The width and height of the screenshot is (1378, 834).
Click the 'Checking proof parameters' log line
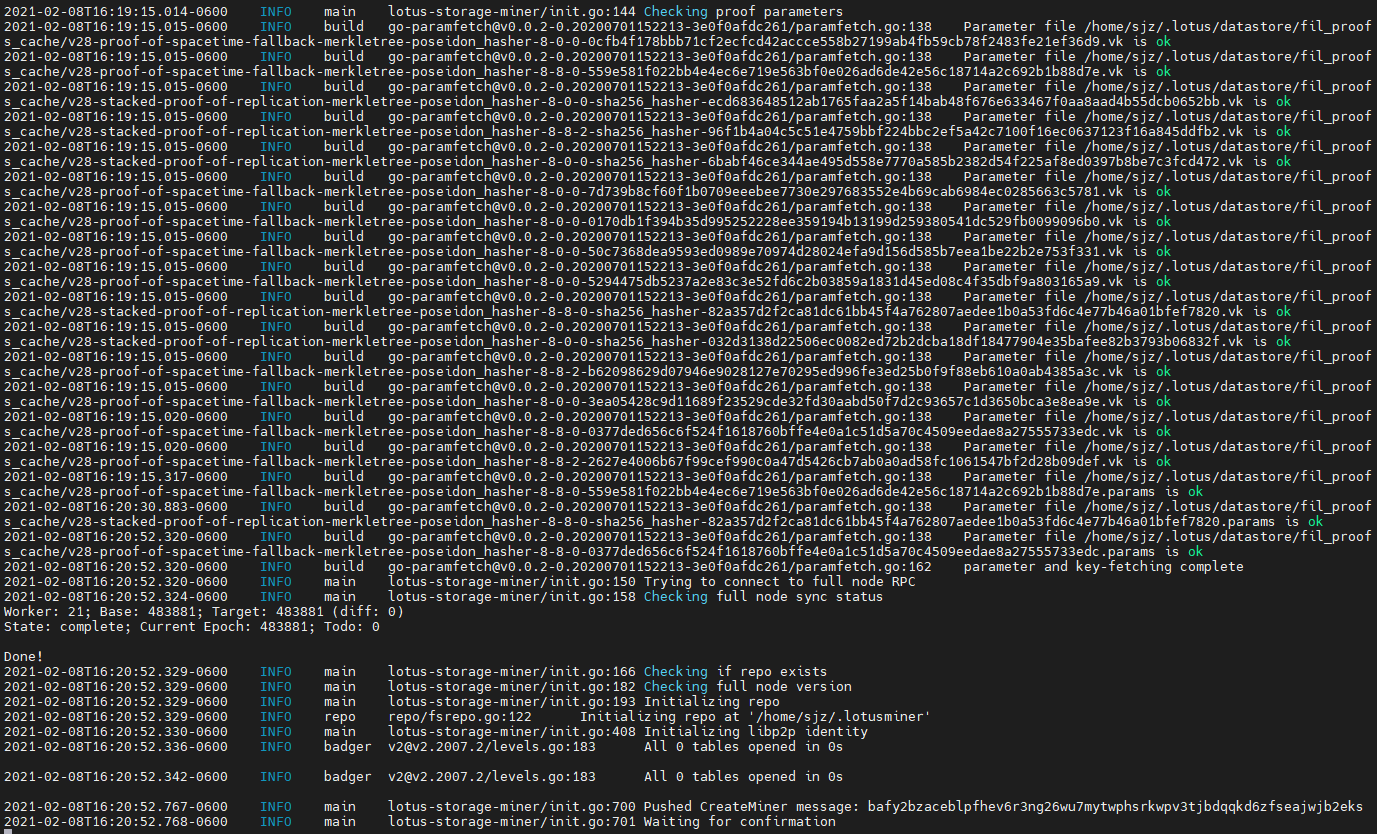[745, 11]
